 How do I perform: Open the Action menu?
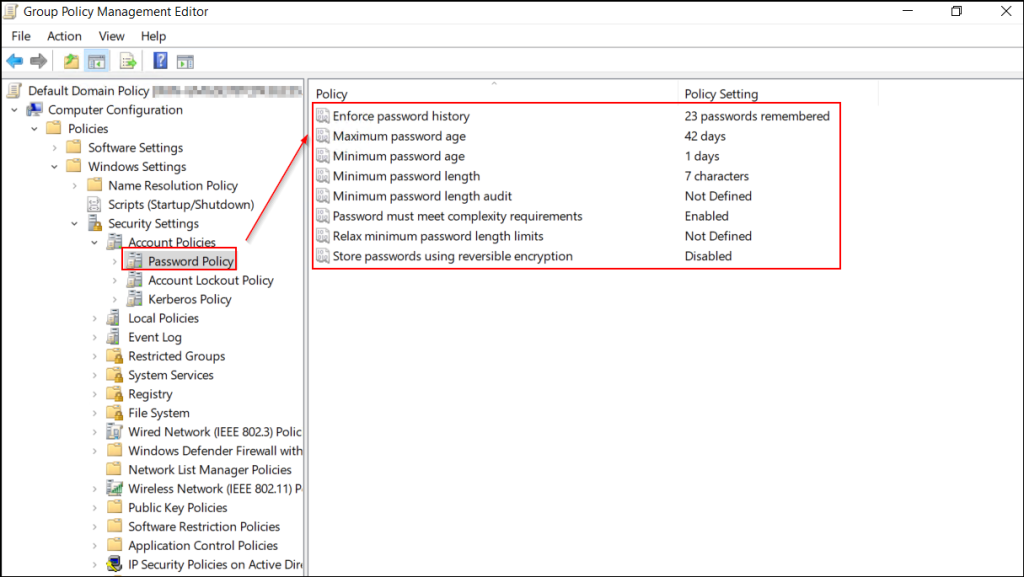[64, 36]
